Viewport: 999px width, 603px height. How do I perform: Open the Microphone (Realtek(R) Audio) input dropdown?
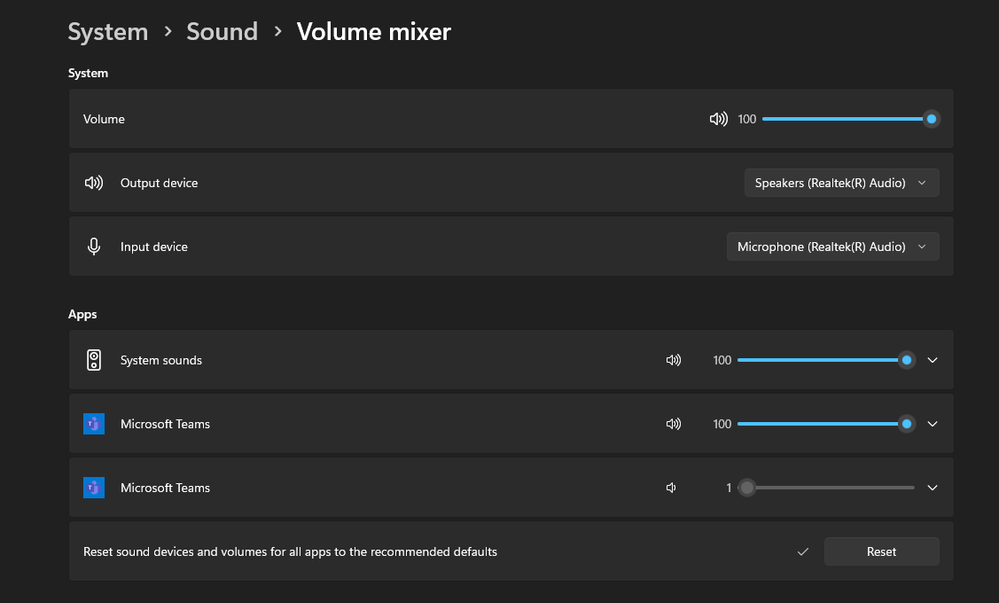tap(833, 247)
